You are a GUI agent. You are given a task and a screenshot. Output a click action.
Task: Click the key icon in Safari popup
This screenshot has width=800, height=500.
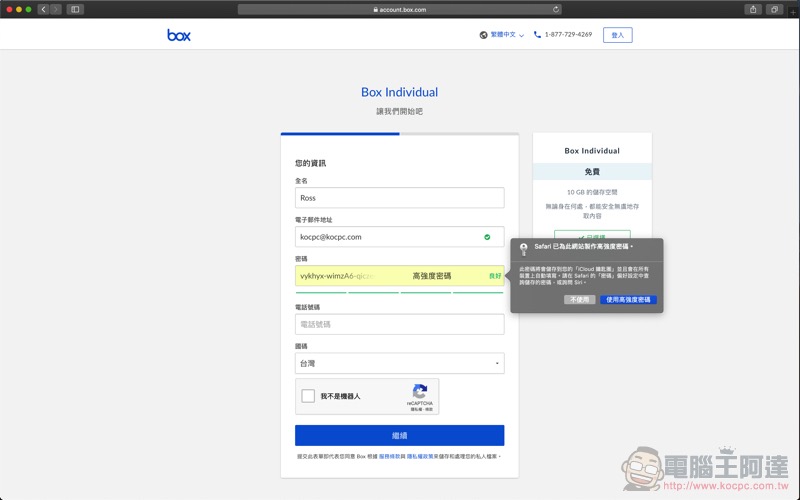coord(523,249)
